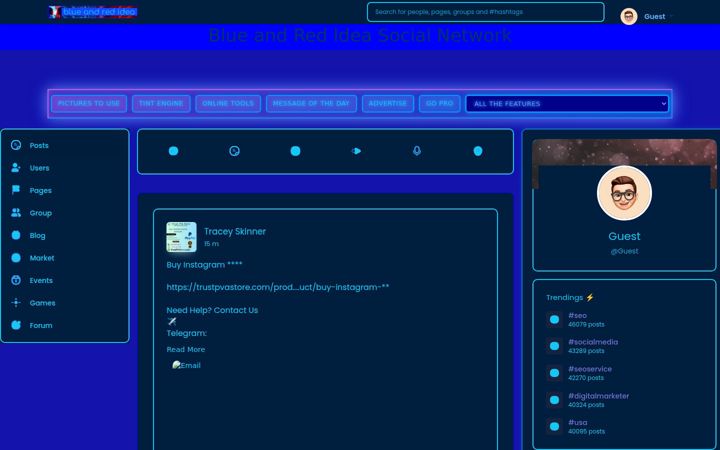720x450 pixels.
Task: Select the Pages flag icon
Action: [16, 190]
